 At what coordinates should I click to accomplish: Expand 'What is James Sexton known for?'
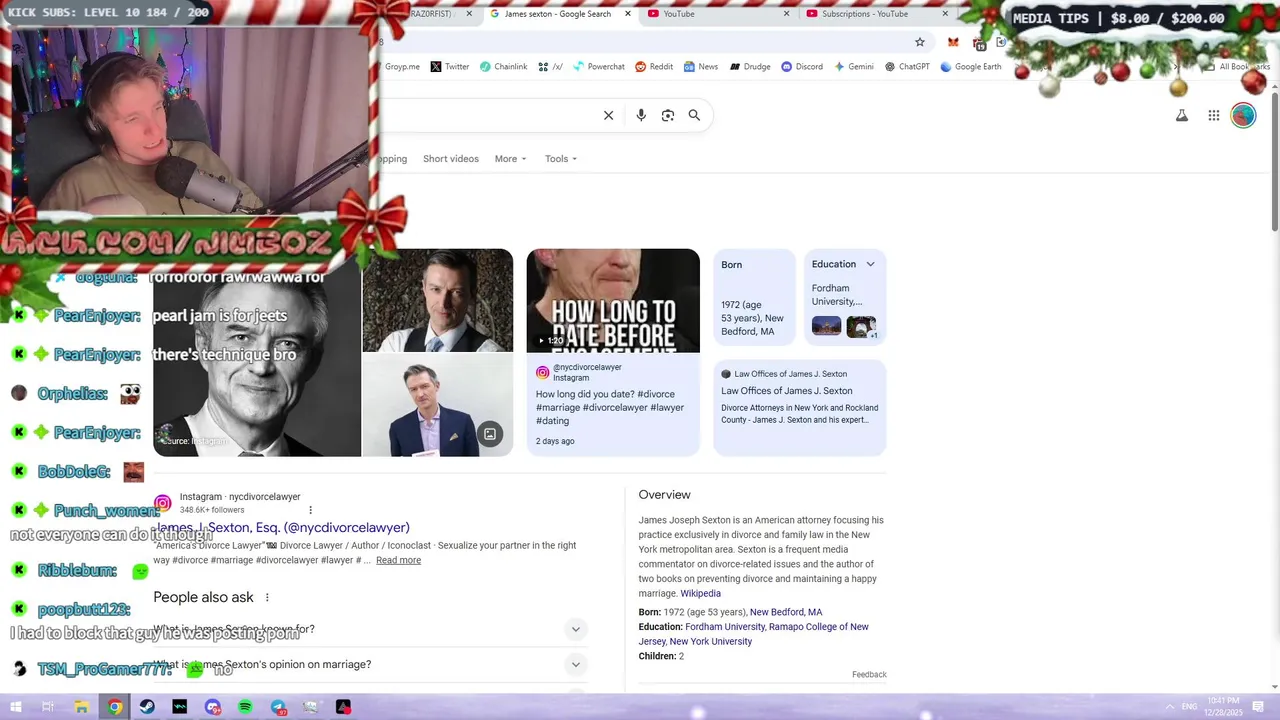tap(370, 629)
